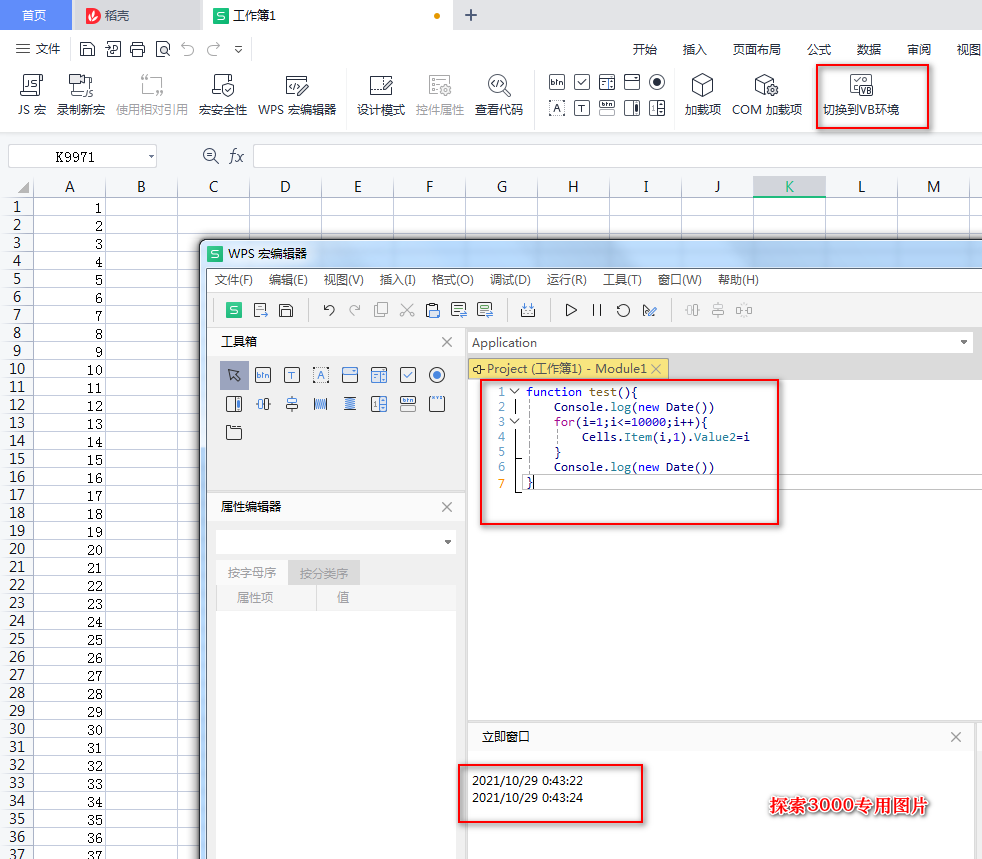The image size is (982, 859).
Task: Close the 属性编辑器 panel
Action: click(x=447, y=507)
